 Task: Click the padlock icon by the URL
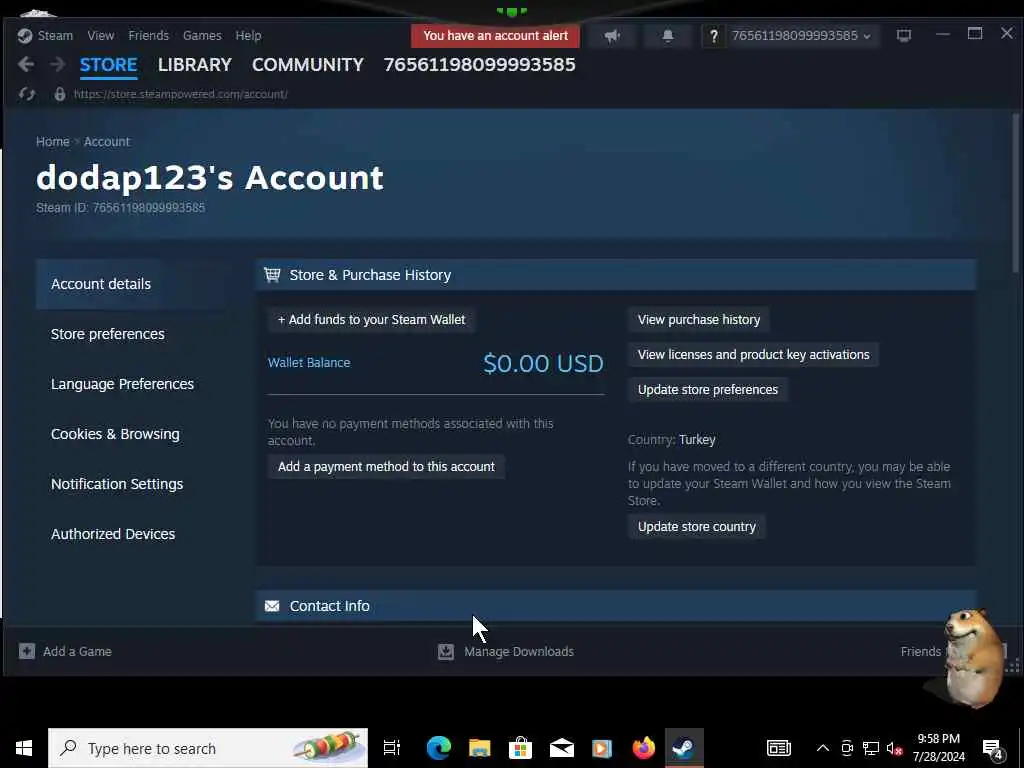pyautogui.click(x=59, y=94)
